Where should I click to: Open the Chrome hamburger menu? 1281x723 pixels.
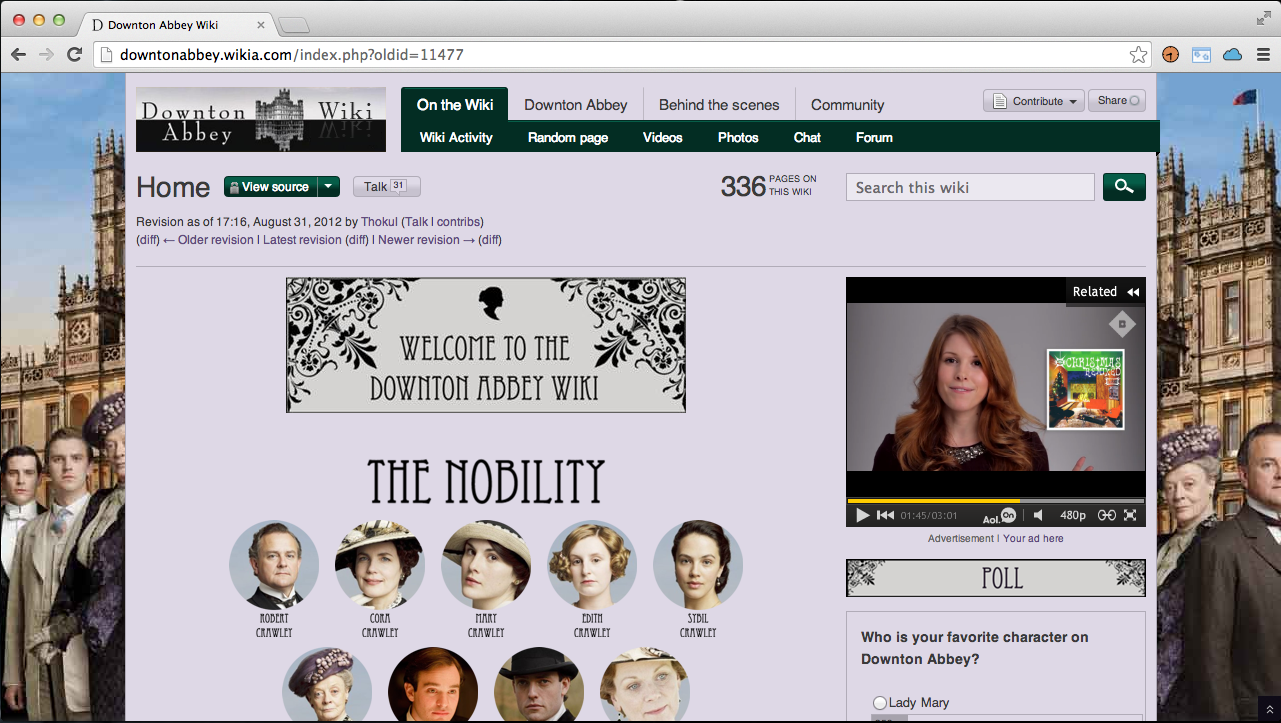(1263, 55)
